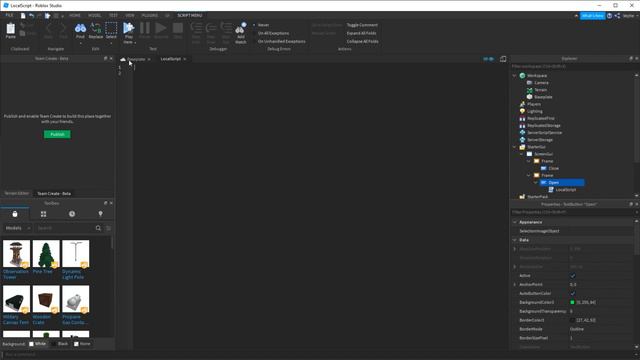This screenshot has width=640, height=360.
Task: Open the Toolbox filter options icon
Action: 108,228
